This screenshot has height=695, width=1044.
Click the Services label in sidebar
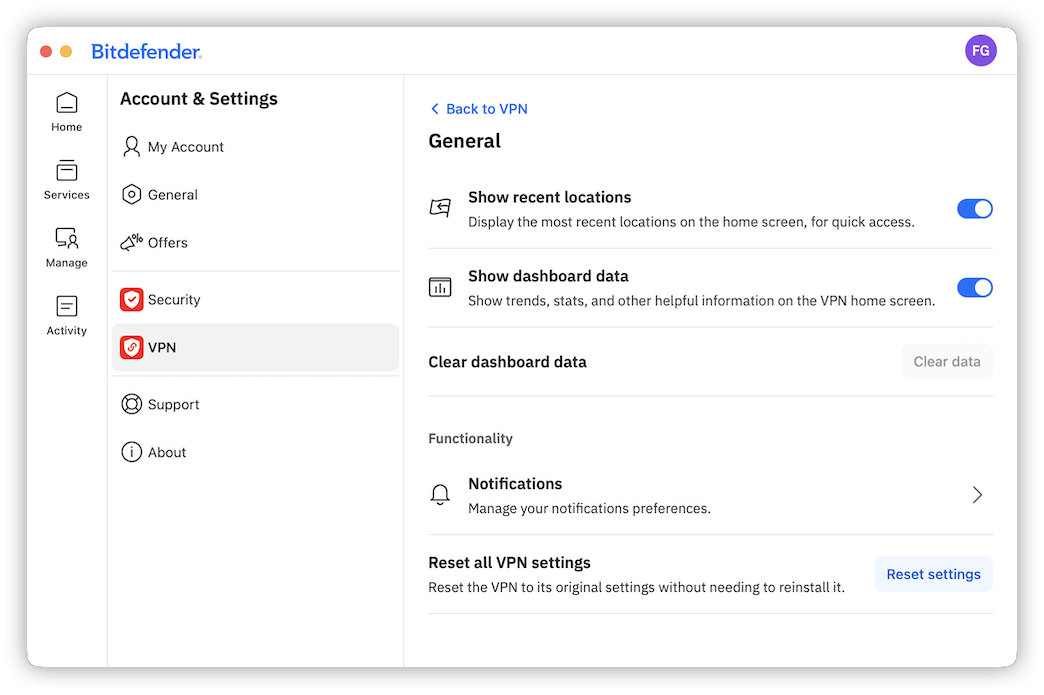67,194
